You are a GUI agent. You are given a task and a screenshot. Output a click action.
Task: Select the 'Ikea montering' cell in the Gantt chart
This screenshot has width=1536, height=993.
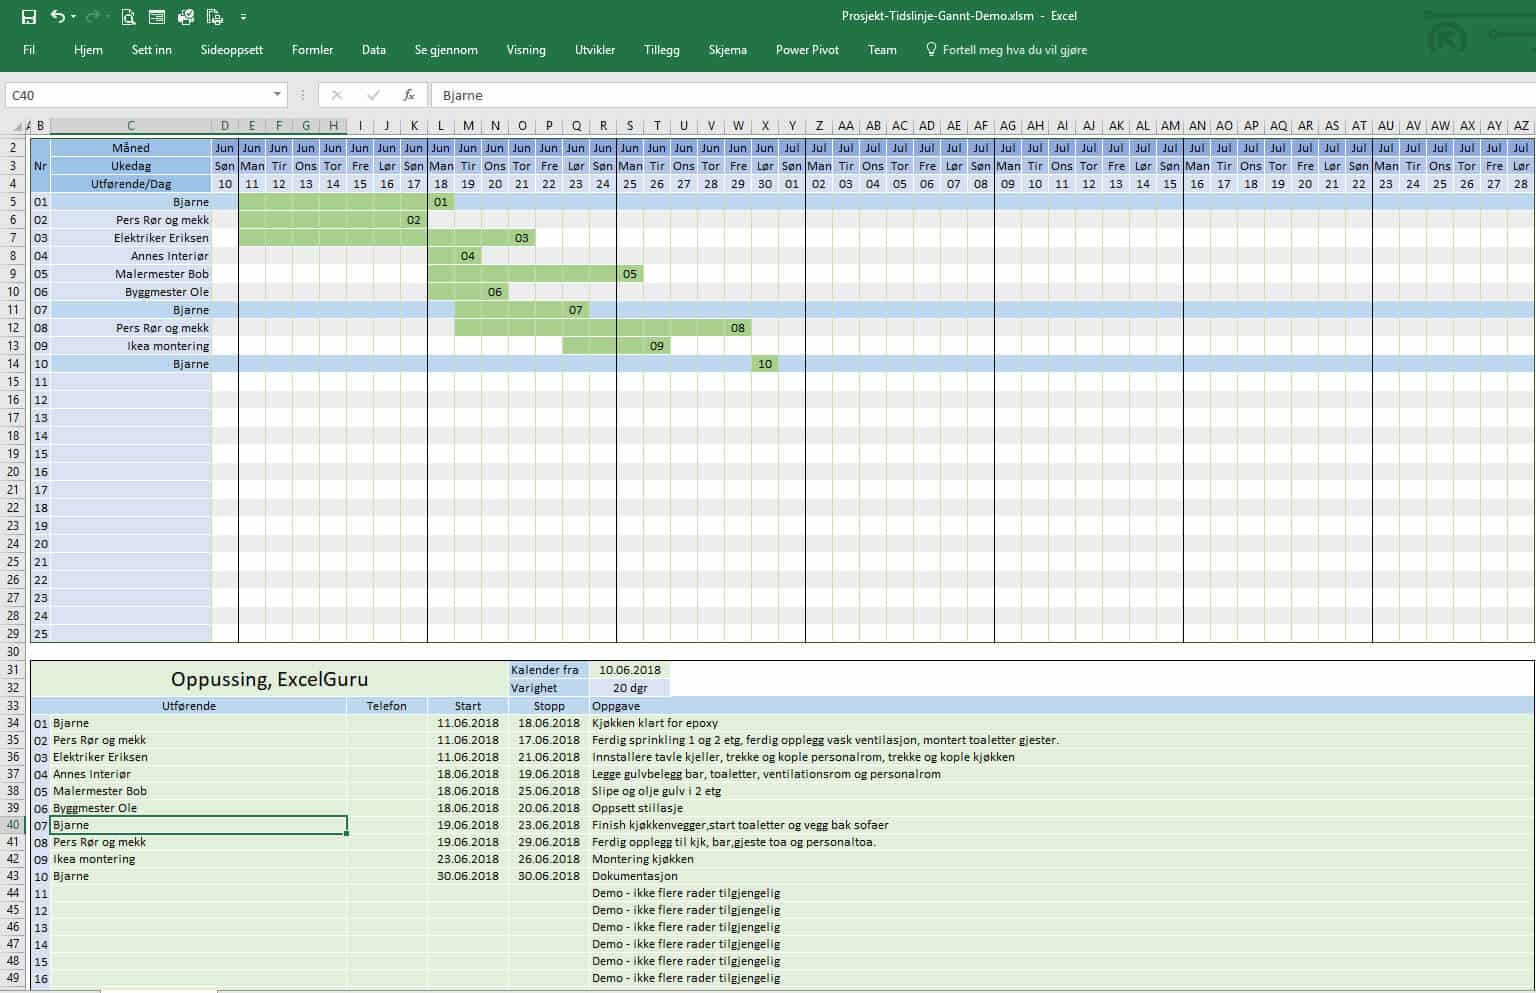tap(131, 346)
